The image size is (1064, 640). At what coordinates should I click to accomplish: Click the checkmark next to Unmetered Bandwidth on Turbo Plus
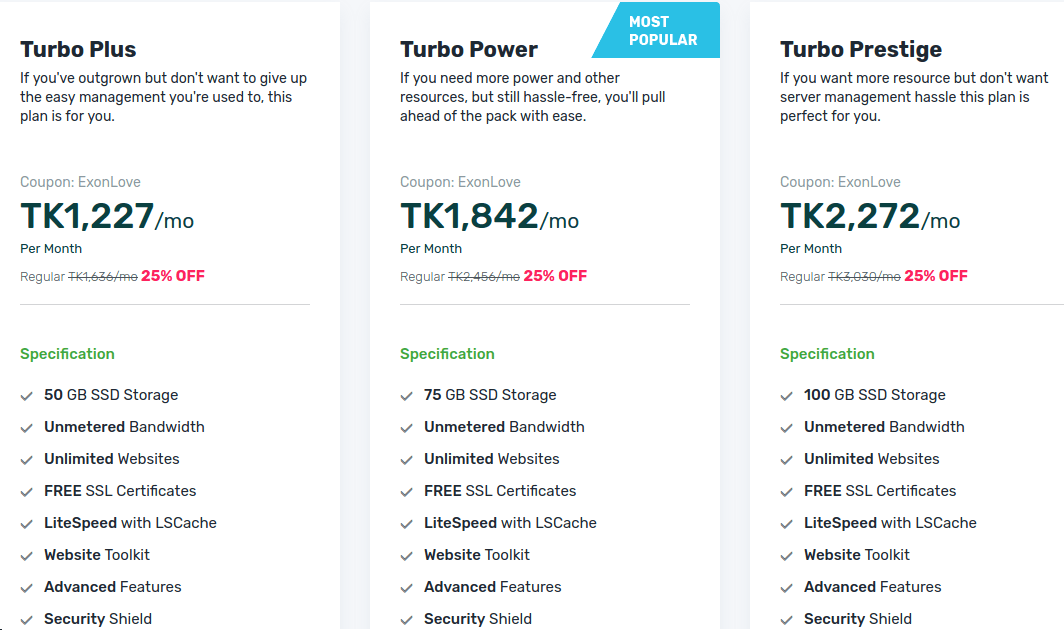[27, 427]
